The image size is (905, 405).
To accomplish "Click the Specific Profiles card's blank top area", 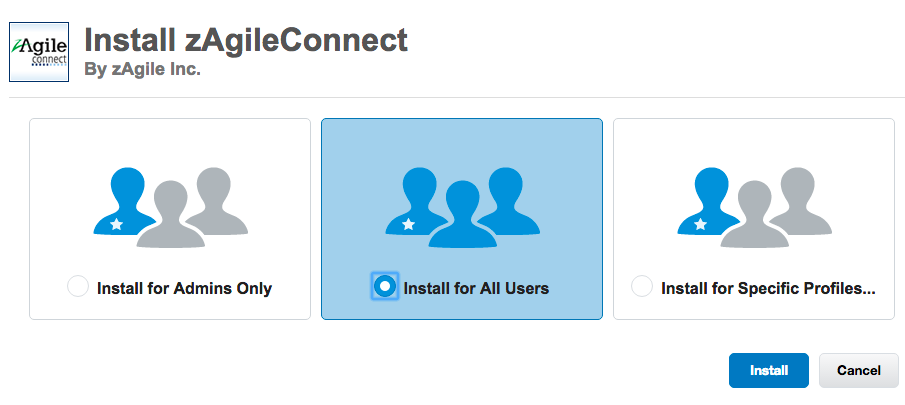I will tap(753, 138).
